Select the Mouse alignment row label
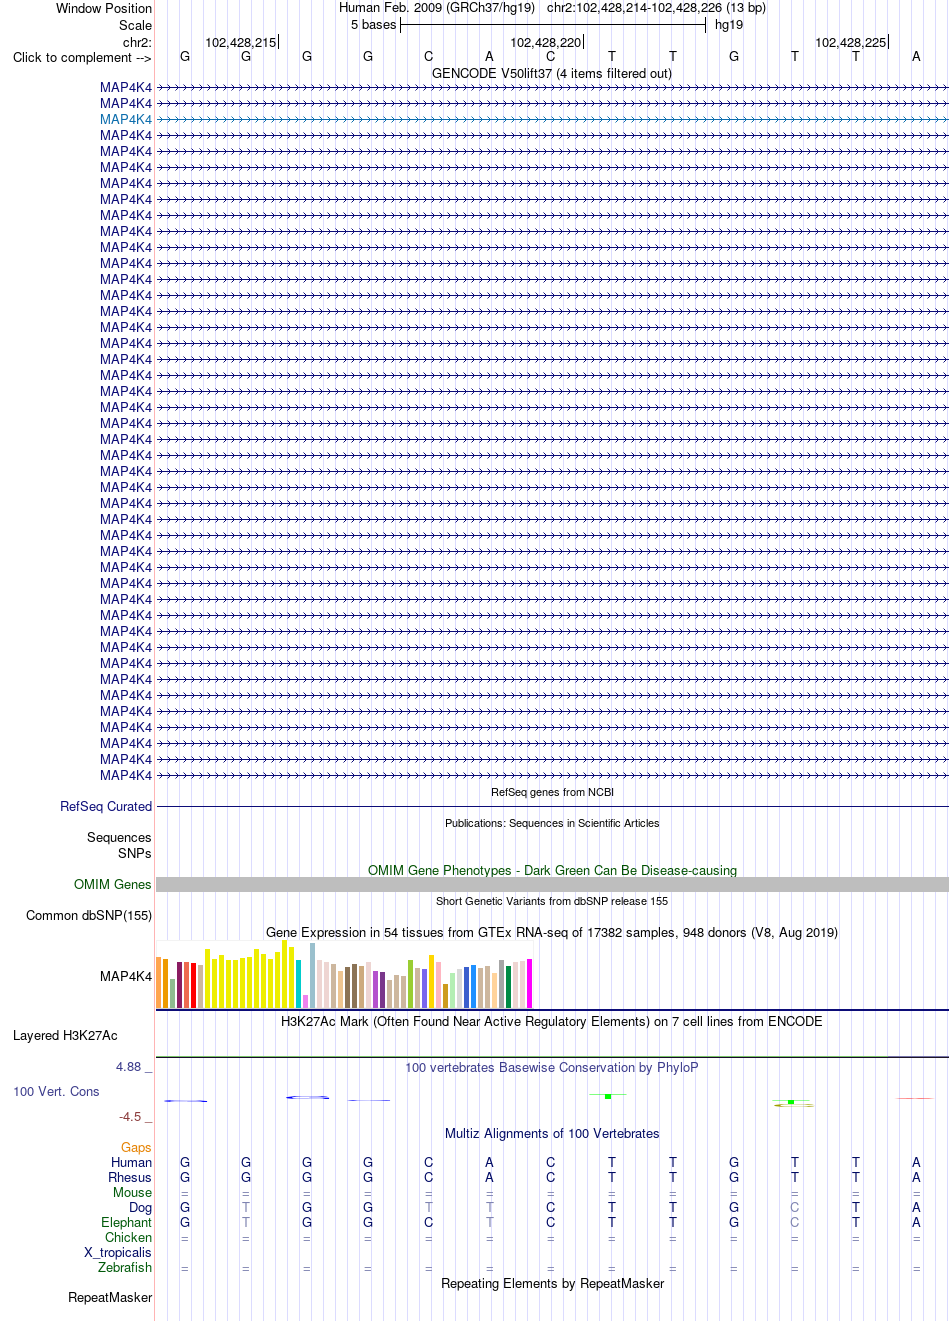 click(x=133, y=1192)
